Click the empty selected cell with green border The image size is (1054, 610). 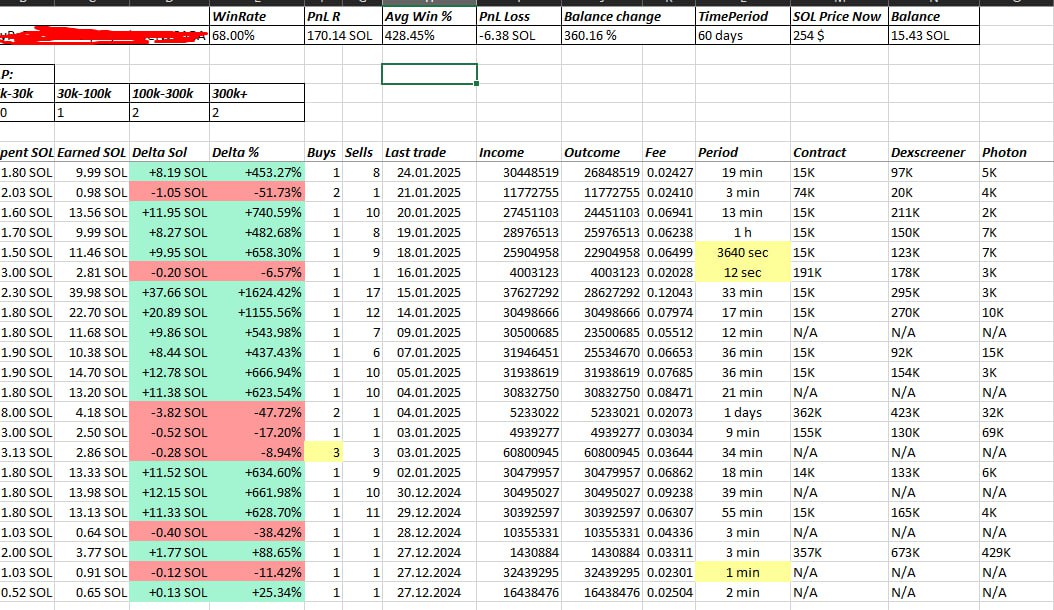pos(429,74)
